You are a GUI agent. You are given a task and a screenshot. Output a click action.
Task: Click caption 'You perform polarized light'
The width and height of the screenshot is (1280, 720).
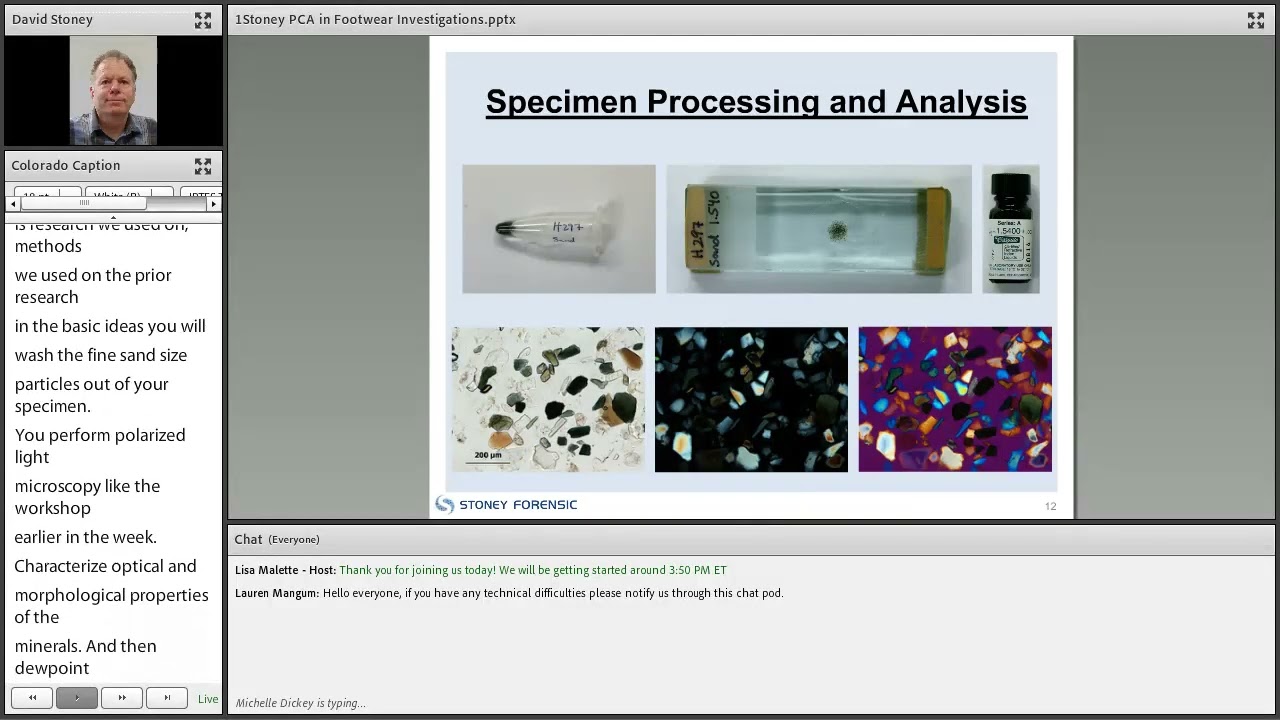pyautogui.click(x=100, y=446)
